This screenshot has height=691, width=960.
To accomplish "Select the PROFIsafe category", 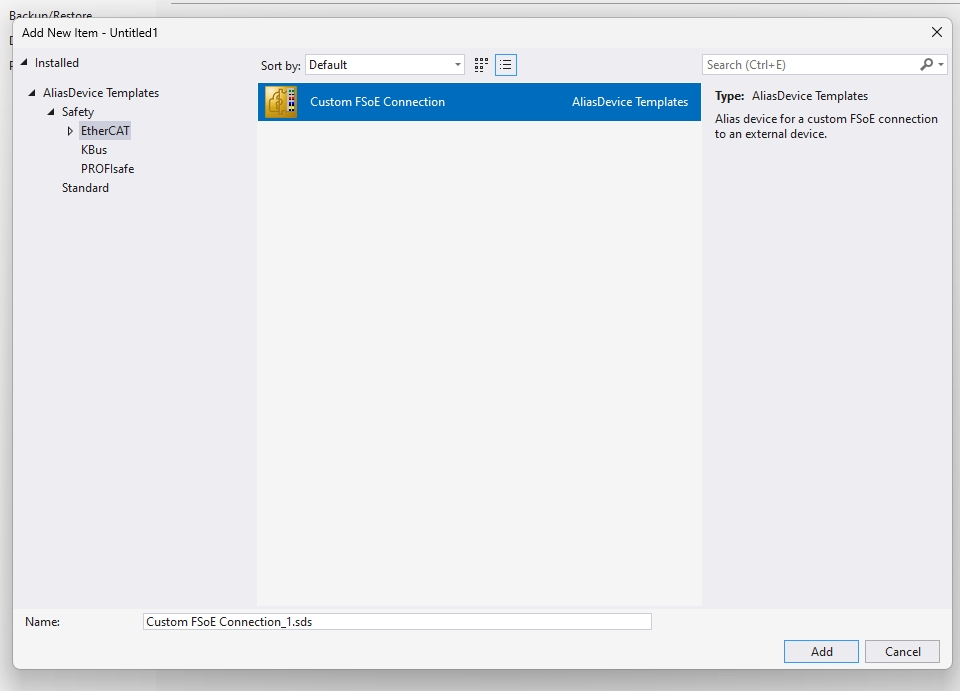I will 107,169.
